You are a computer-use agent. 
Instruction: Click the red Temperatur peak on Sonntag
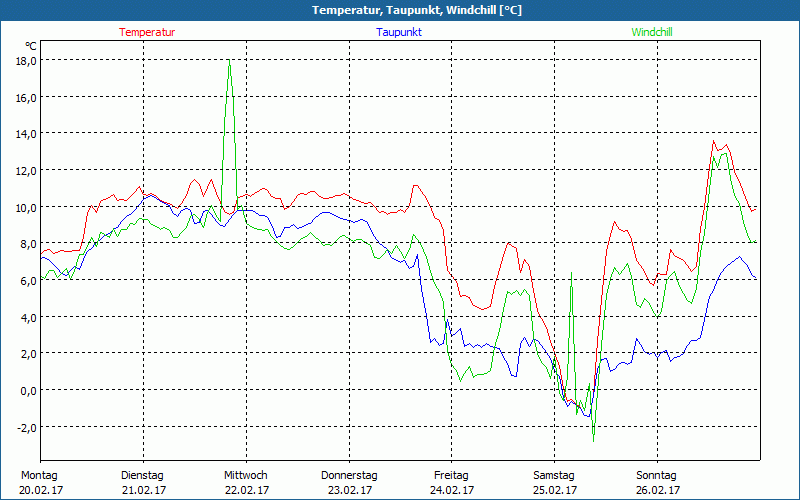pyautogui.click(x=713, y=141)
